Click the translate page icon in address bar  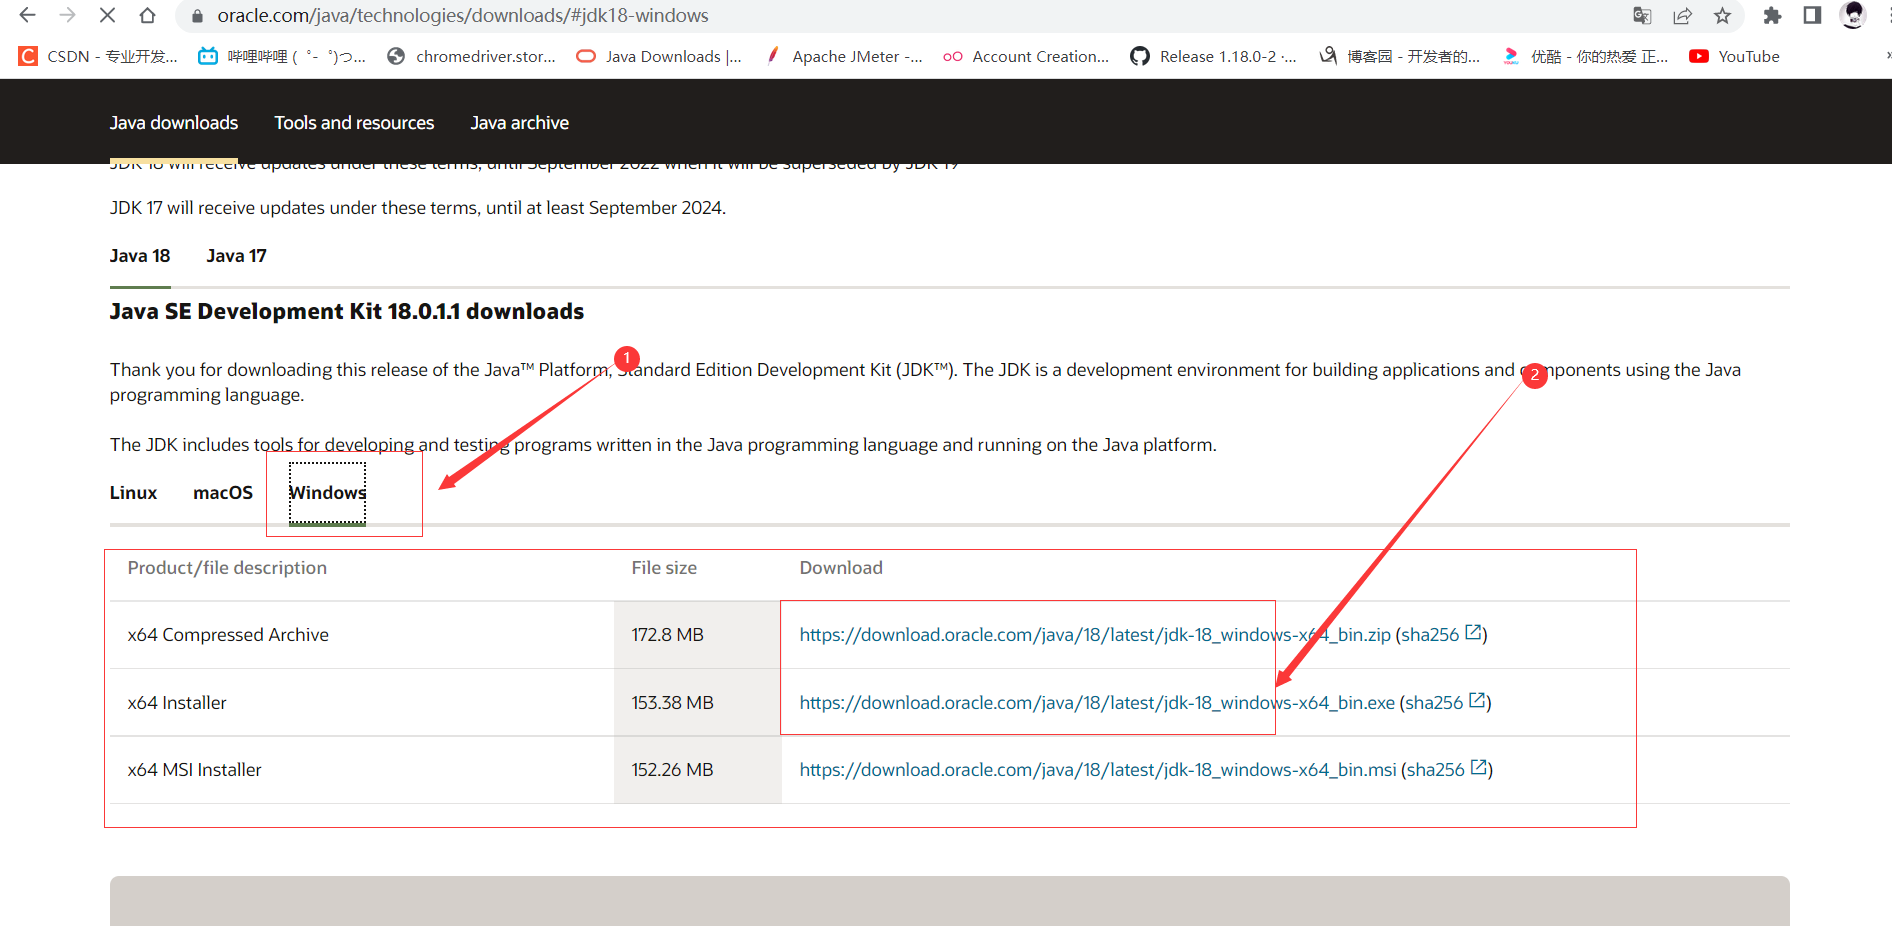pos(1642,16)
